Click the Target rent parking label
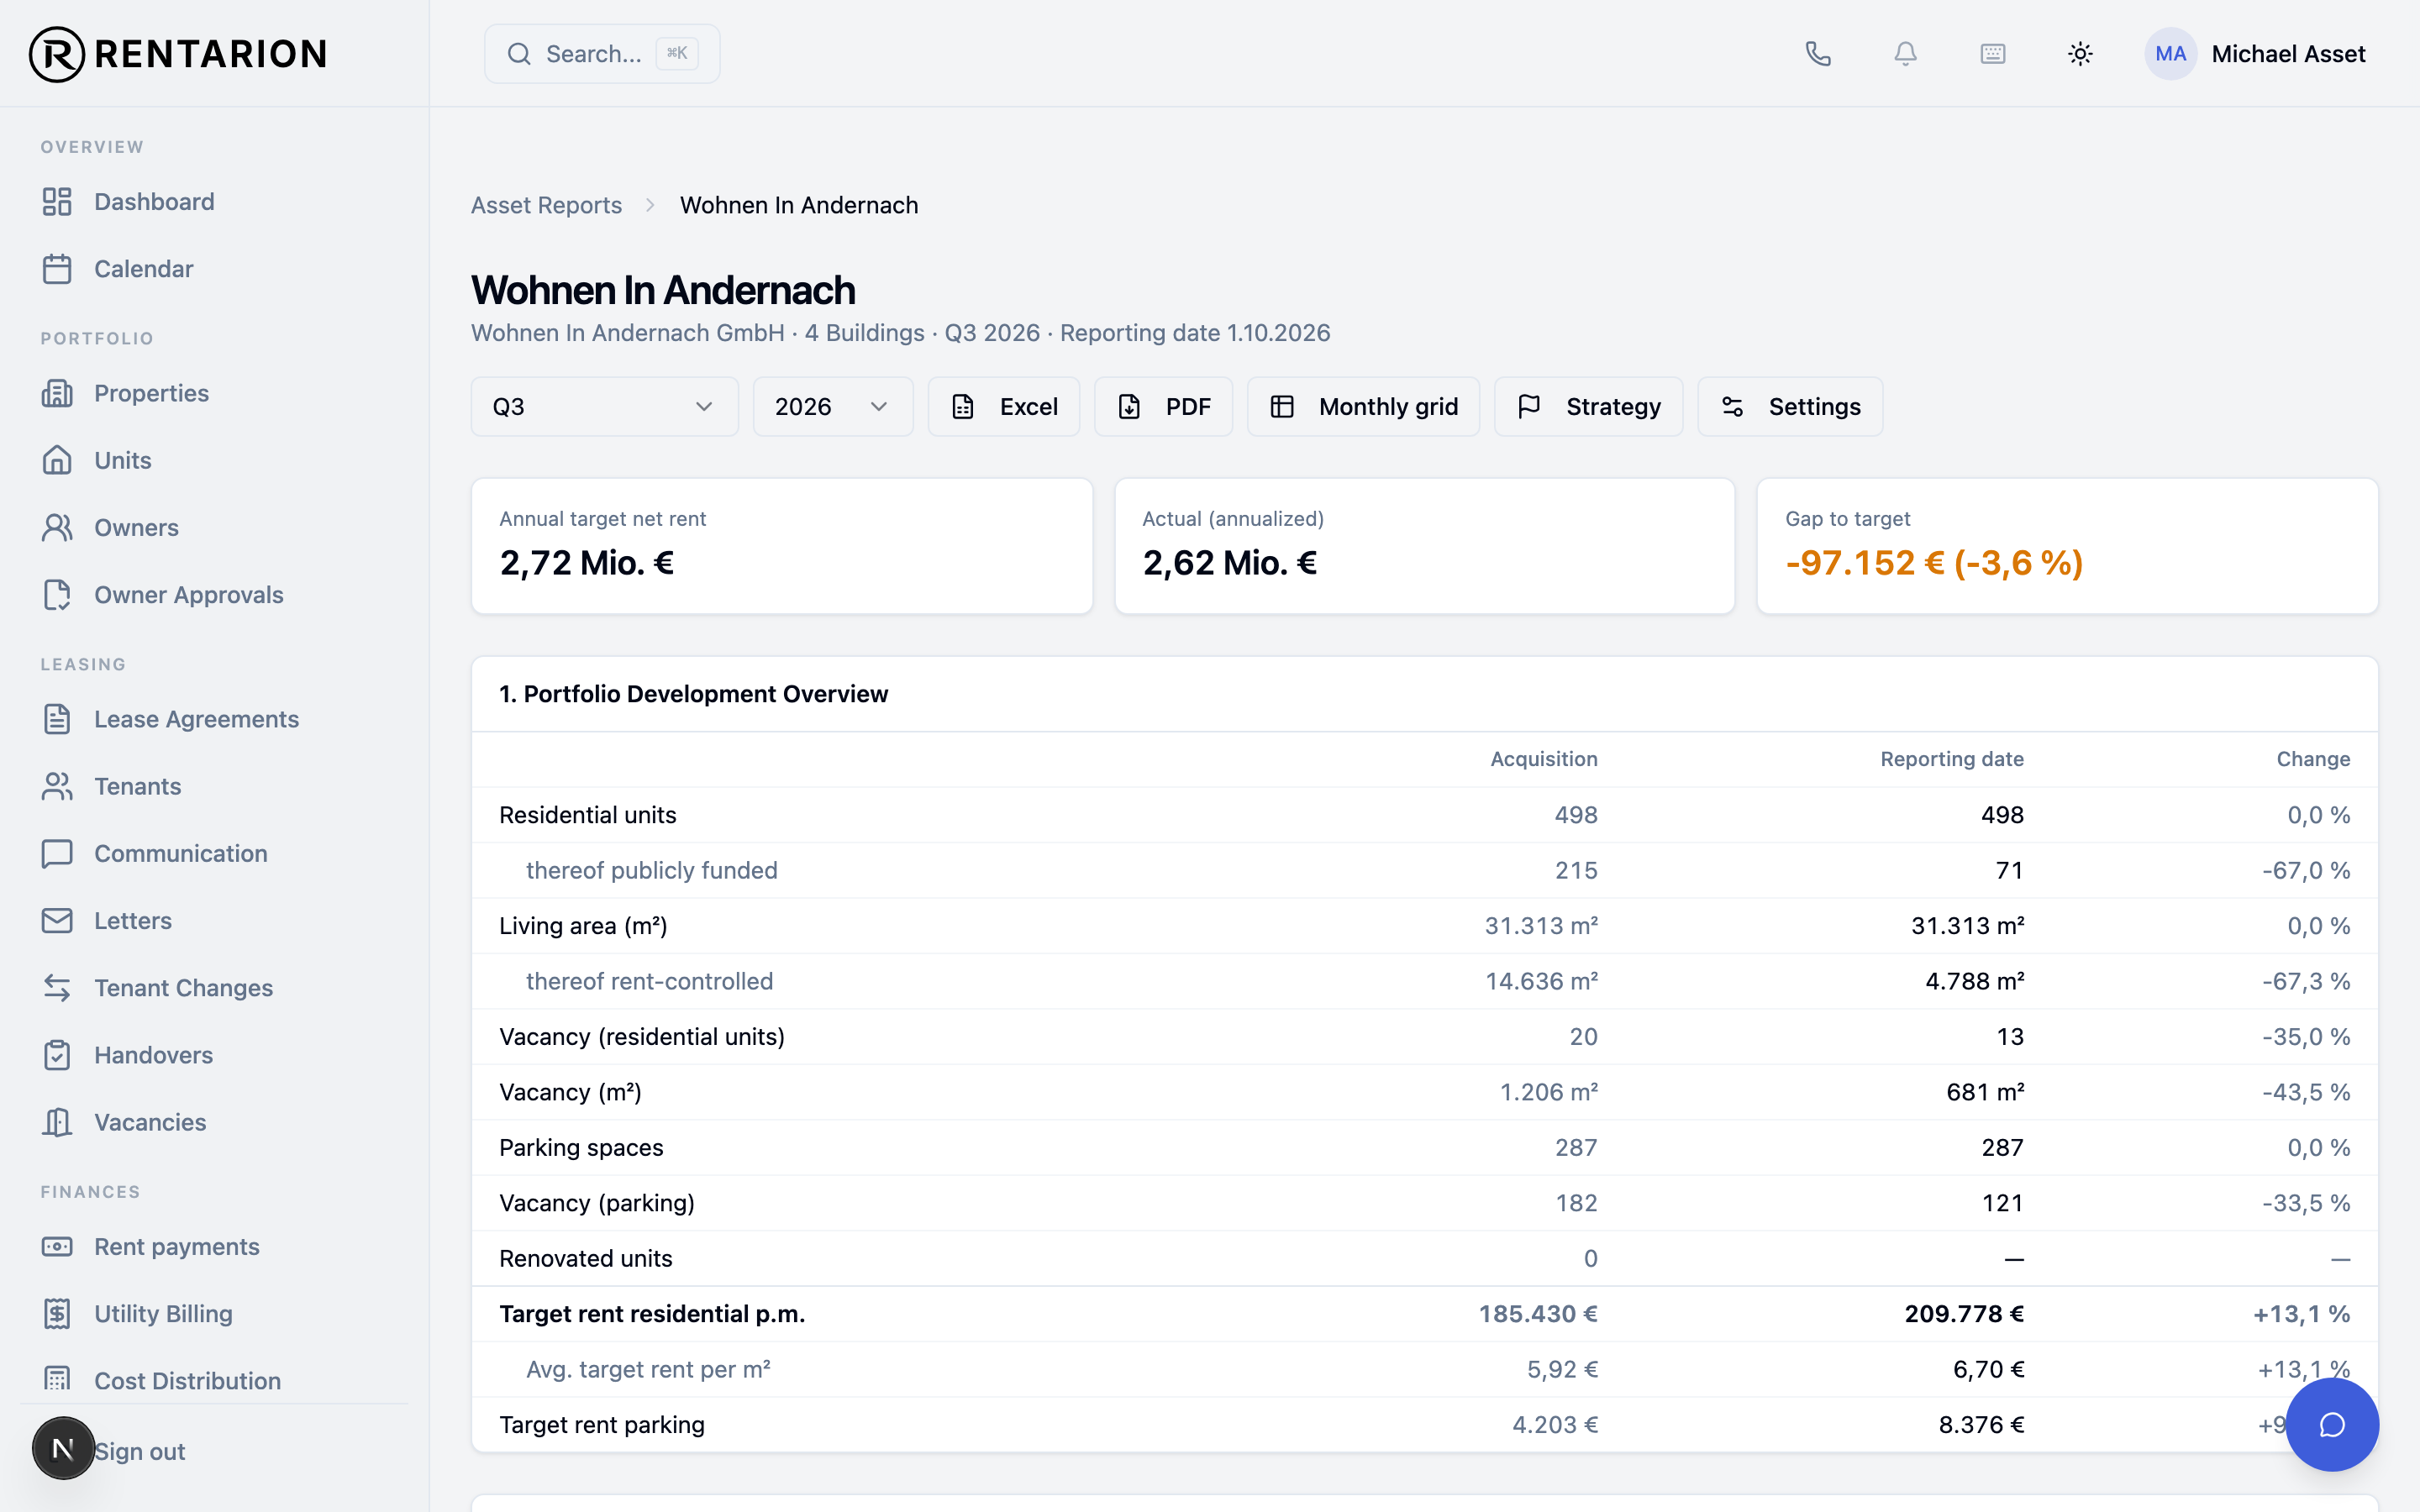 [602, 1425]
